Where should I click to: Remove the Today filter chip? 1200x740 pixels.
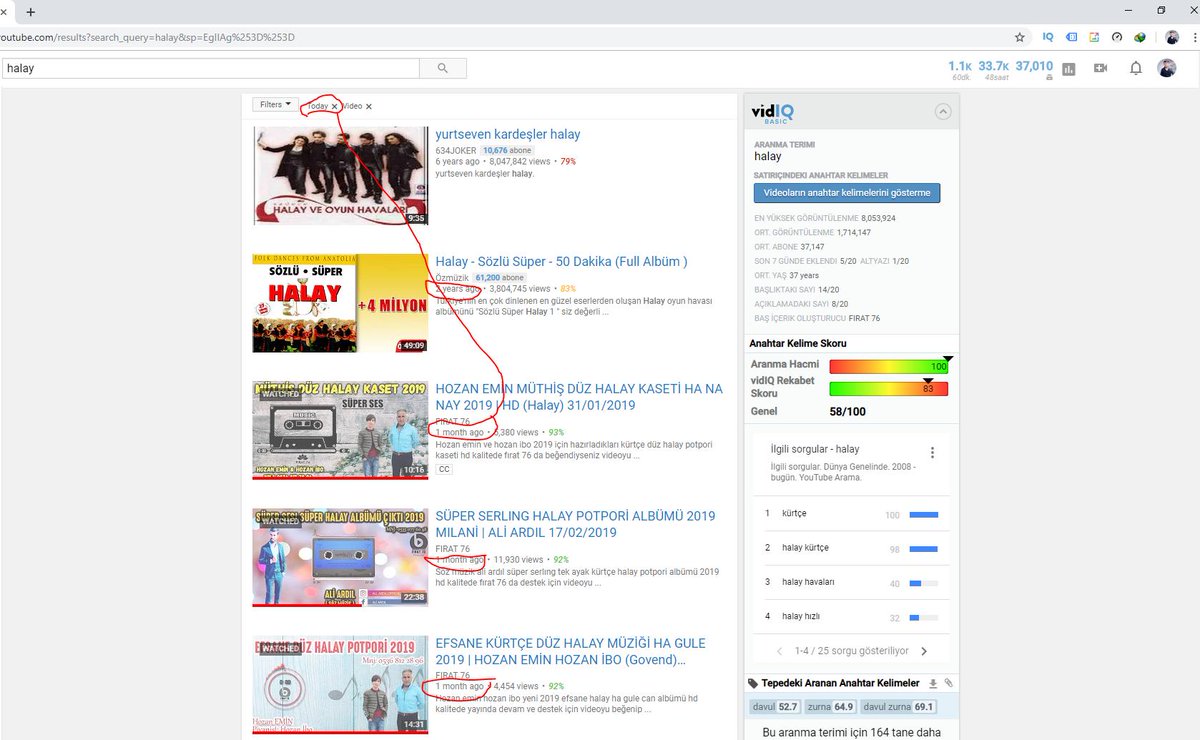tap(335, 106)
